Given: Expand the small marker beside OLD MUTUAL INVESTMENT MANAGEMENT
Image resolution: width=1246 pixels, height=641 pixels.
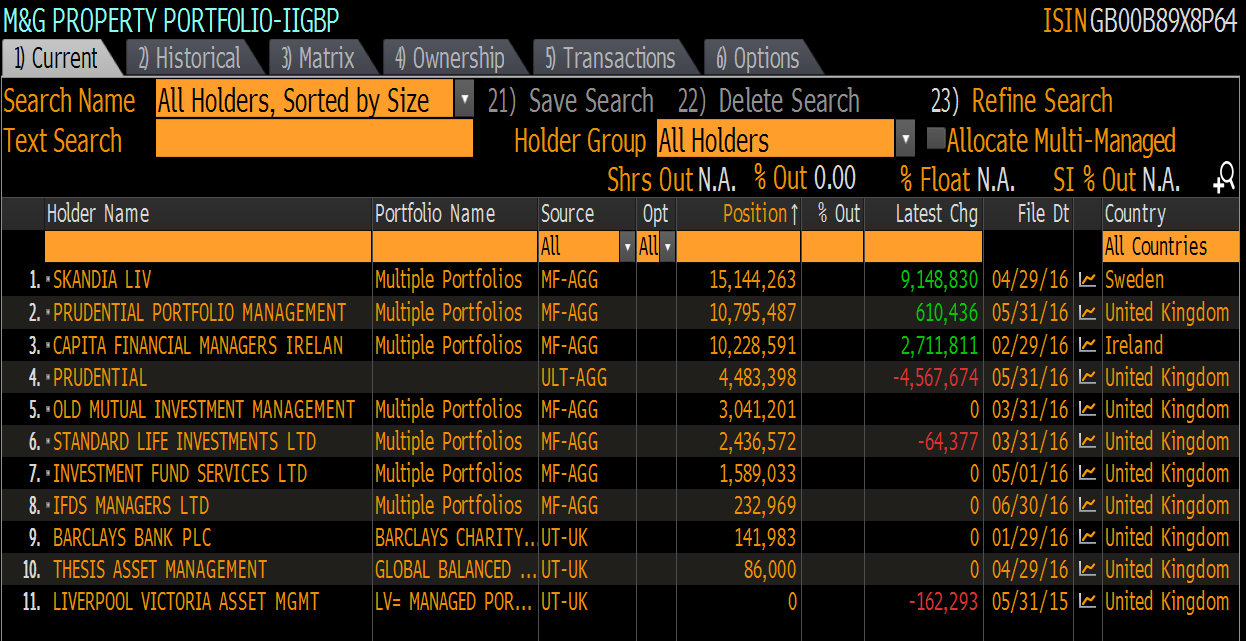Looking at the screenshot, I should click(48, 410).
